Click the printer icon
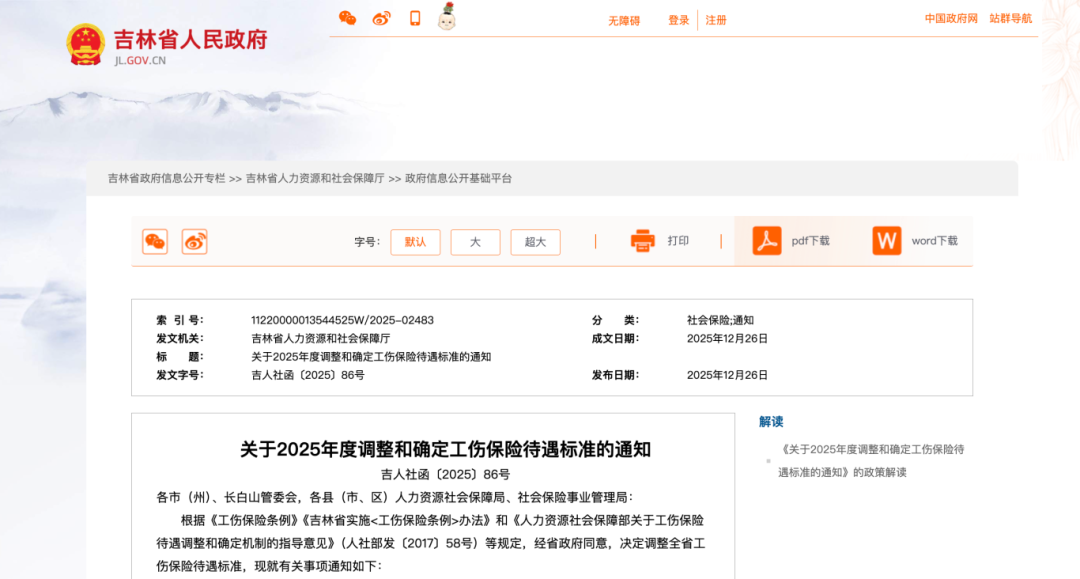Screen dimensions: 1080x579 [642, 241]
